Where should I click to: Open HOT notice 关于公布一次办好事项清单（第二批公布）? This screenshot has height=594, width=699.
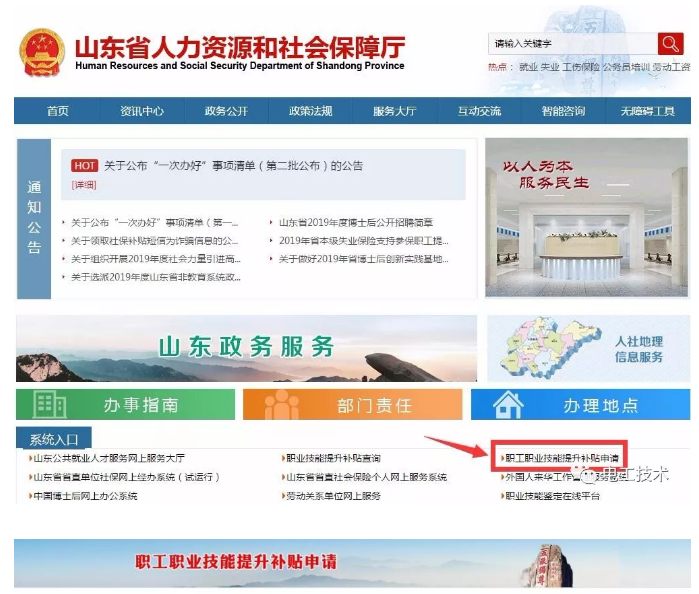pyautogui.click(x=233, y=166)
